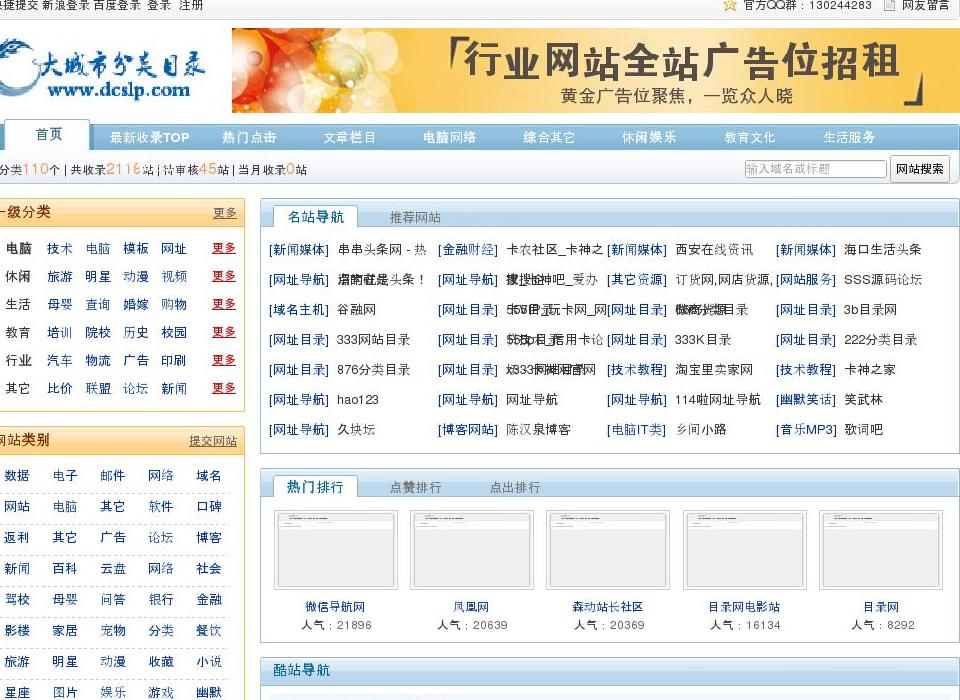Open the 教育文化 menu item
Image resolution: width=960 pixels, height=700 pixels.
point(749,137)
